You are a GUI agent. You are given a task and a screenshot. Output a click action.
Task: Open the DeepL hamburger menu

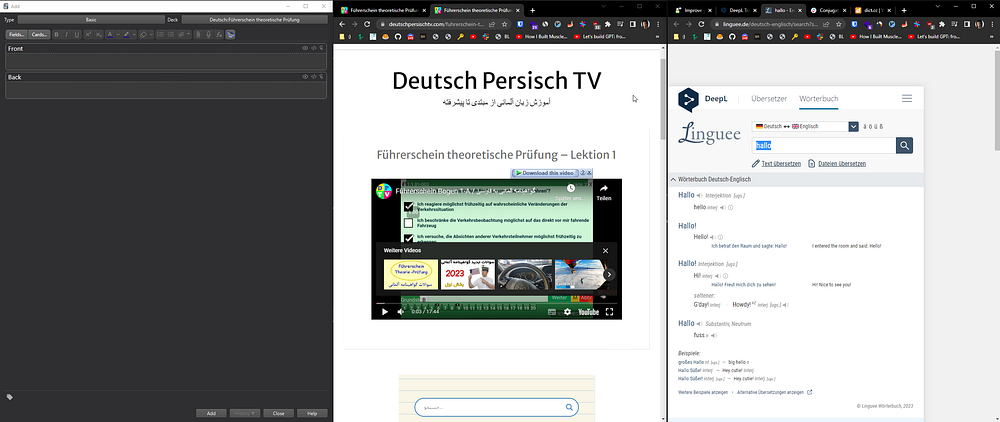click(906, 99)
